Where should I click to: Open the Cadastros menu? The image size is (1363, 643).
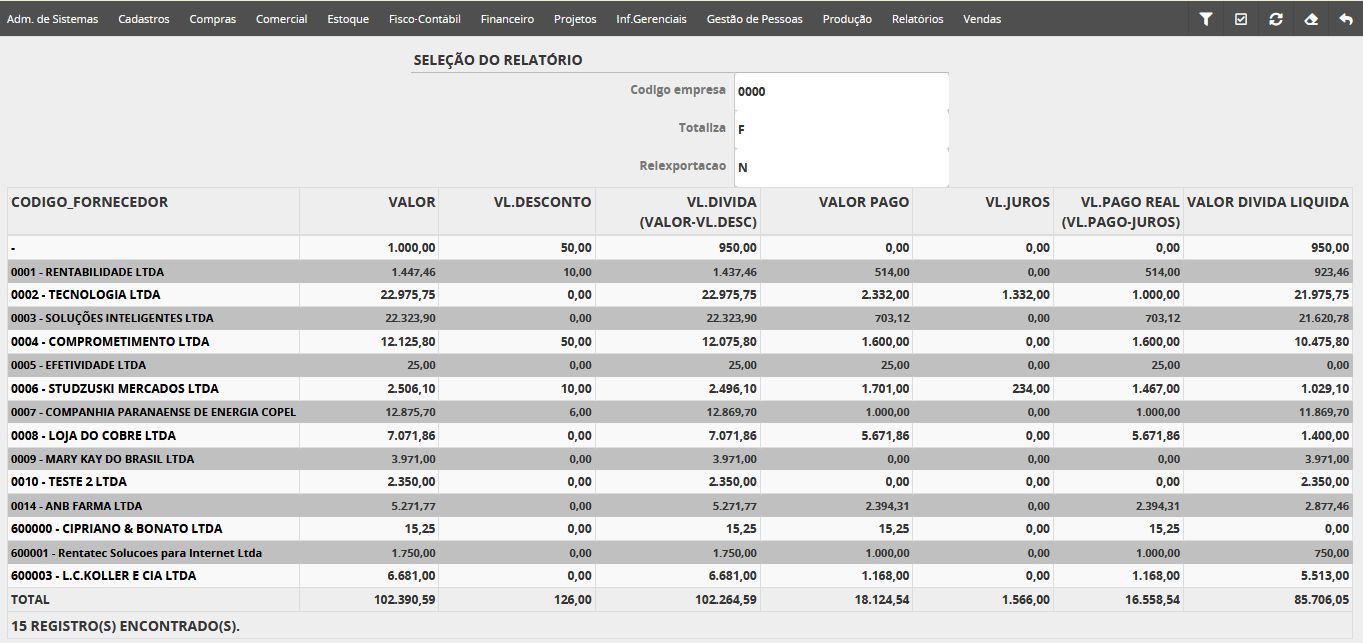pos(144,19)
